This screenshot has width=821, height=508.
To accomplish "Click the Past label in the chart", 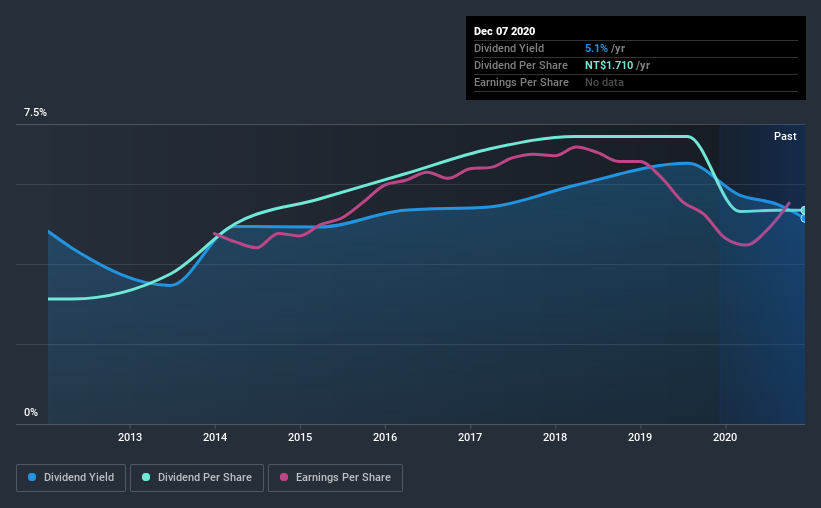I will pyautogui.click(x=785, y=136).
